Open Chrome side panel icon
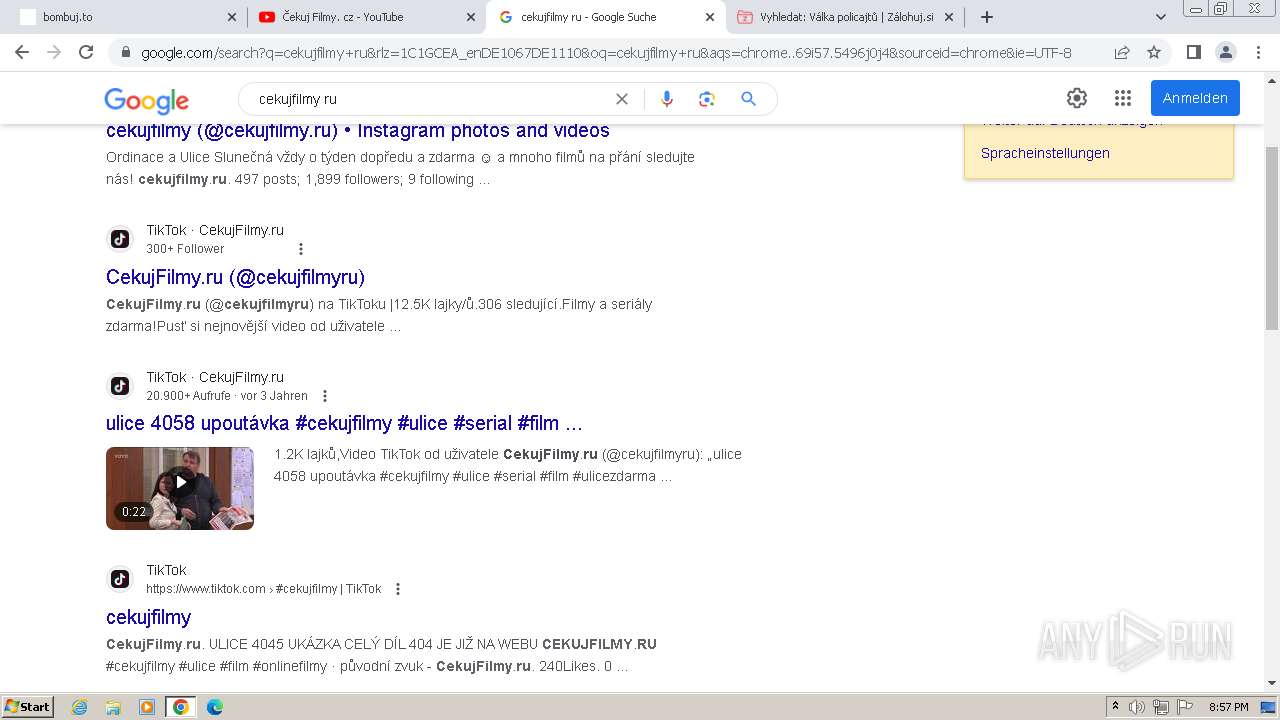 (x=1193, y=52)
